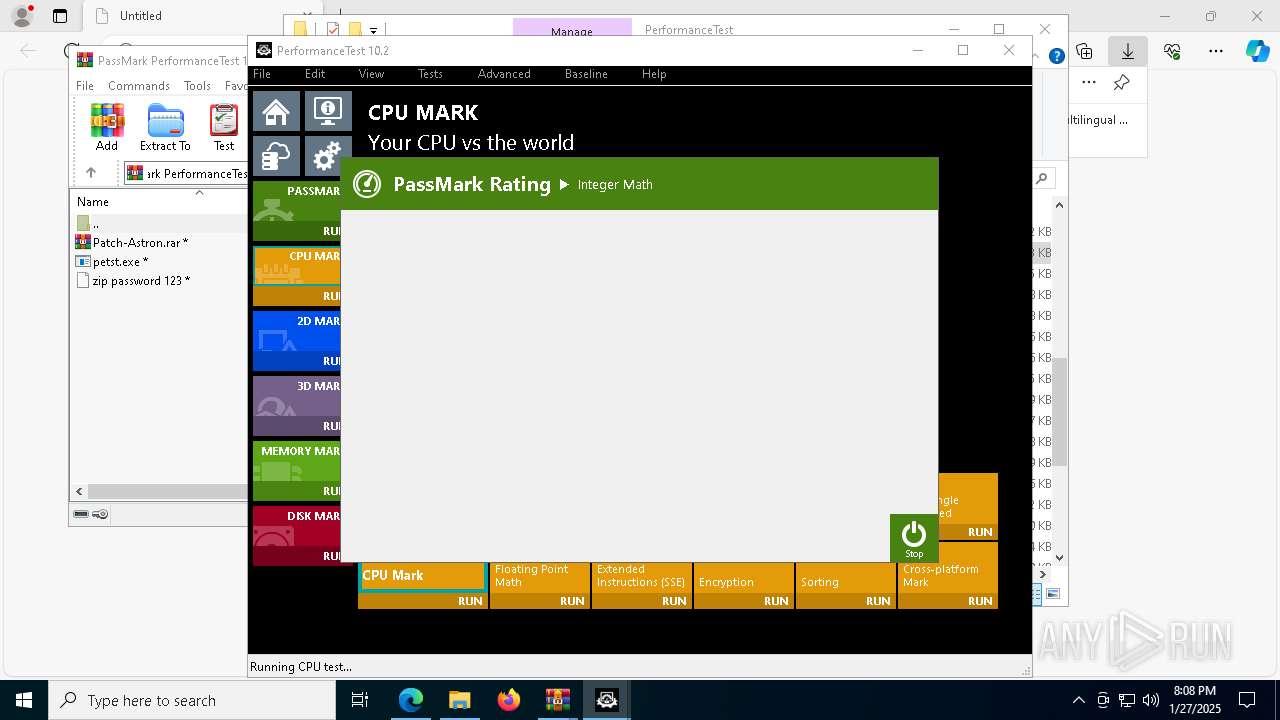This screenshot has width=1280, height=720.
Task: Run the Sorting test
Action: click(878, 601)
